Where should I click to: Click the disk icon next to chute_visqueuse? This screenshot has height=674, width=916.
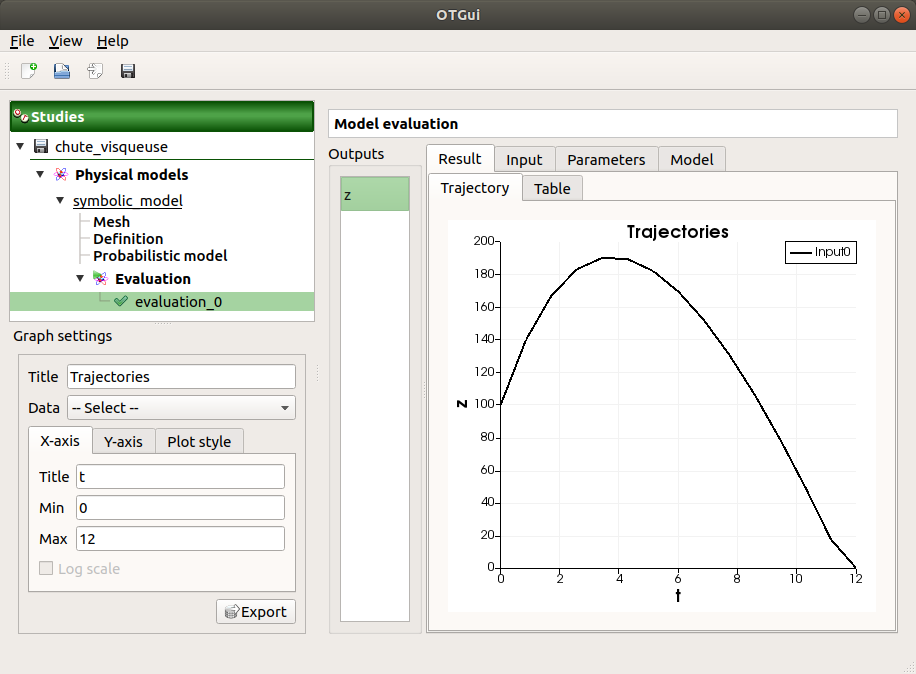tap(41, 146)
